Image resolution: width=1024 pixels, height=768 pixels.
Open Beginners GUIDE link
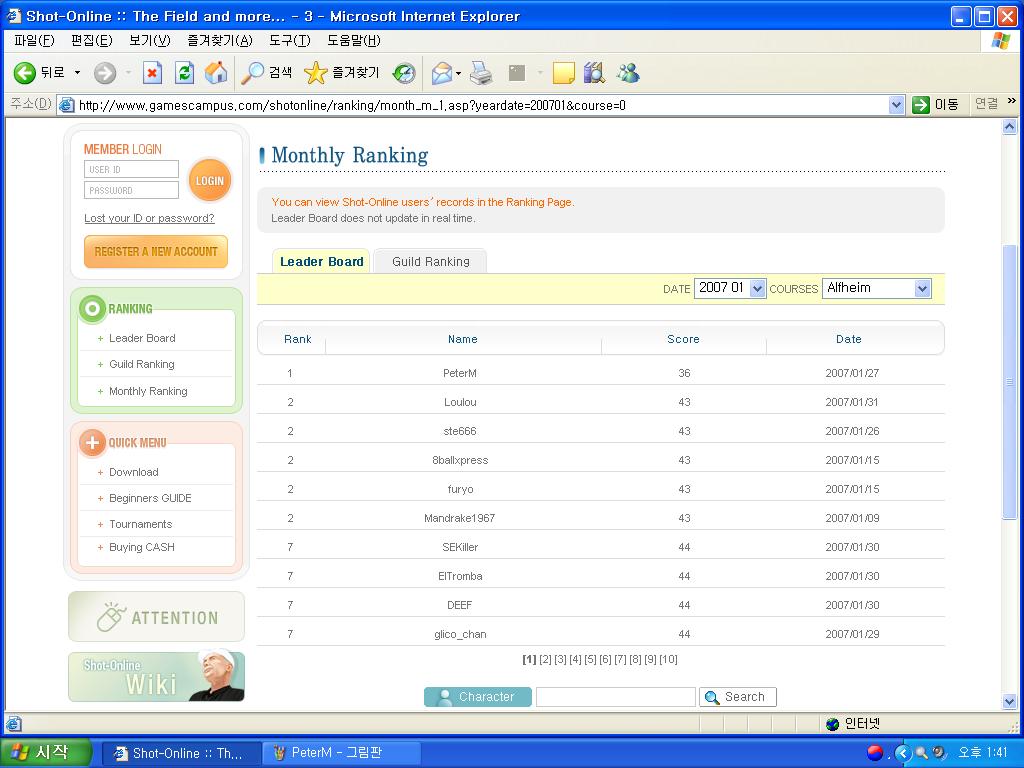coord(150,498)
